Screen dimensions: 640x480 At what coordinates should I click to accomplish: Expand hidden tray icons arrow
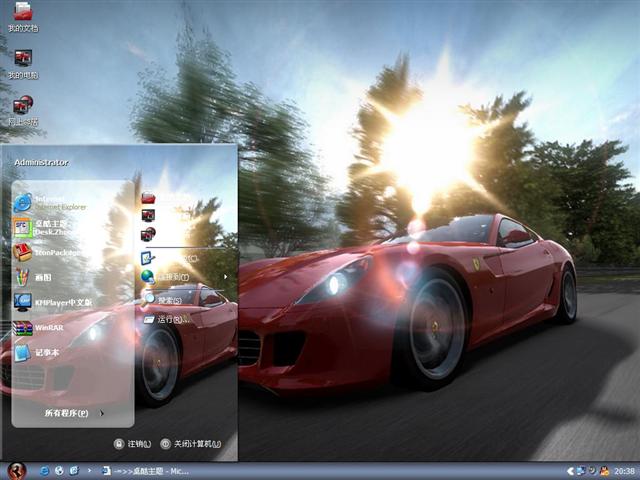(571, 471)
